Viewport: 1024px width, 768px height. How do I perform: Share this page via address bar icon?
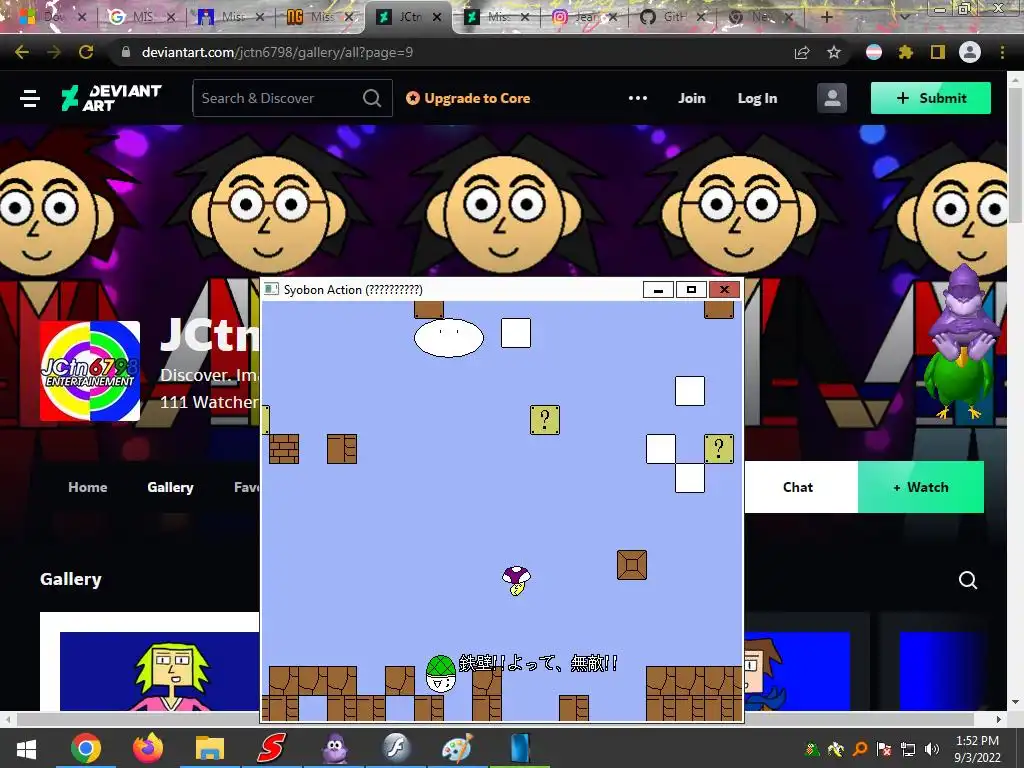[x=802, y=52]
